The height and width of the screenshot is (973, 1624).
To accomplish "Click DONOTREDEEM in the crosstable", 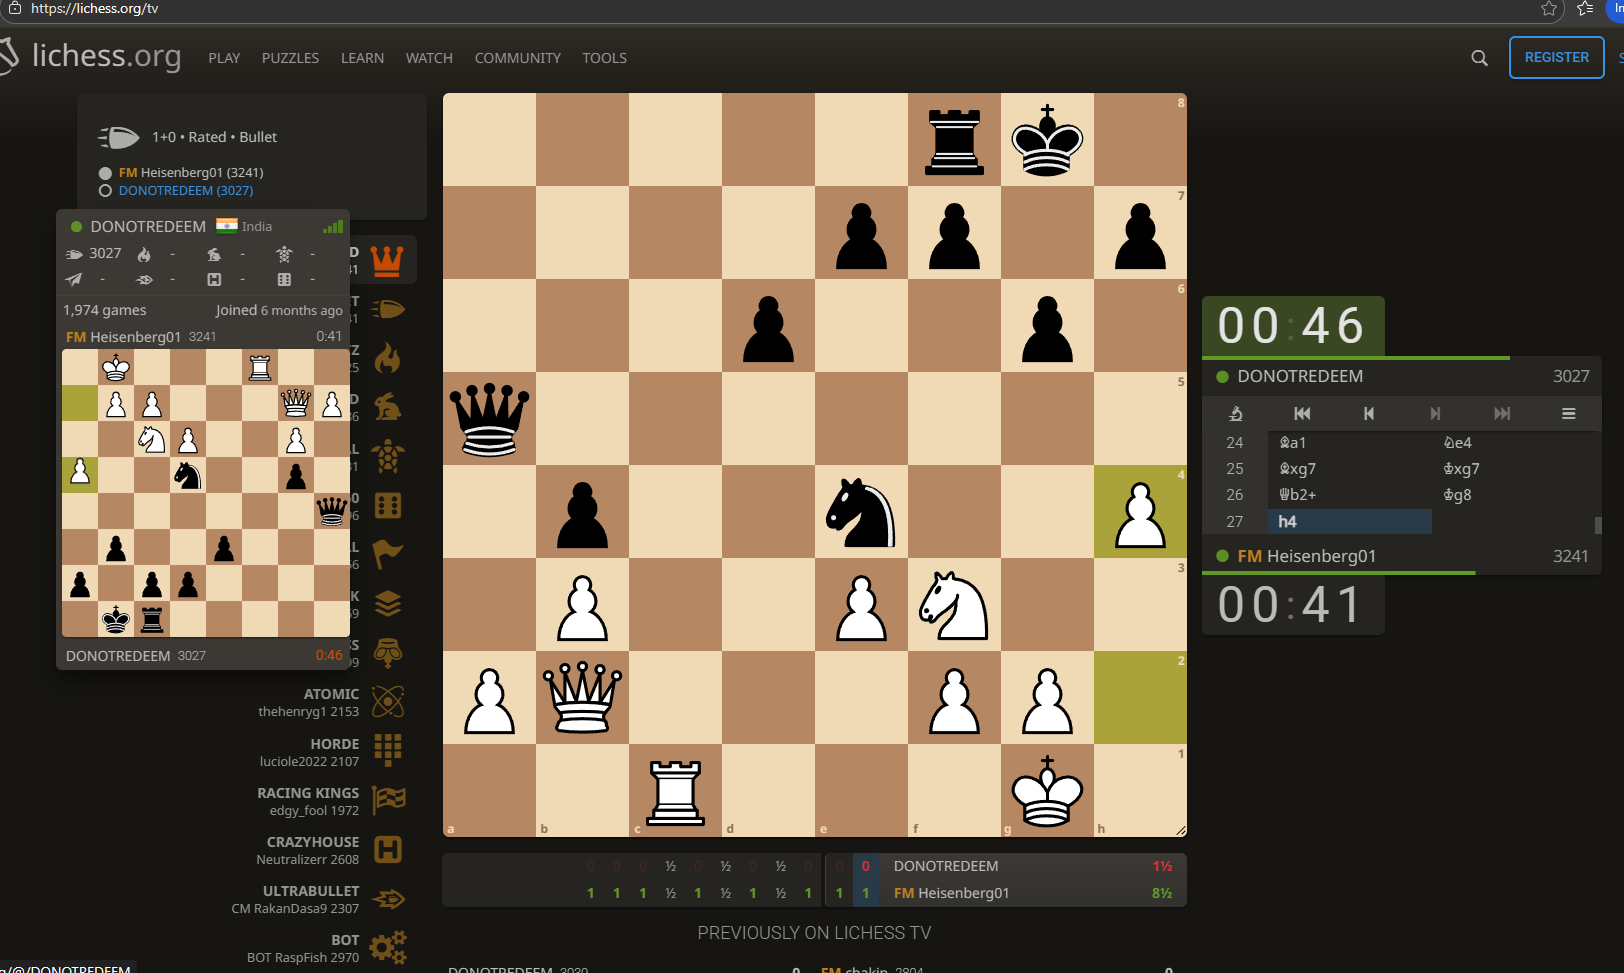I will 946,867.
